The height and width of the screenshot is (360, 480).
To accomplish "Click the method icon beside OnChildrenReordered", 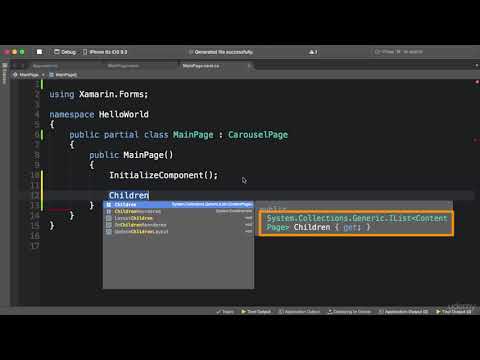I will pos(109,225).
